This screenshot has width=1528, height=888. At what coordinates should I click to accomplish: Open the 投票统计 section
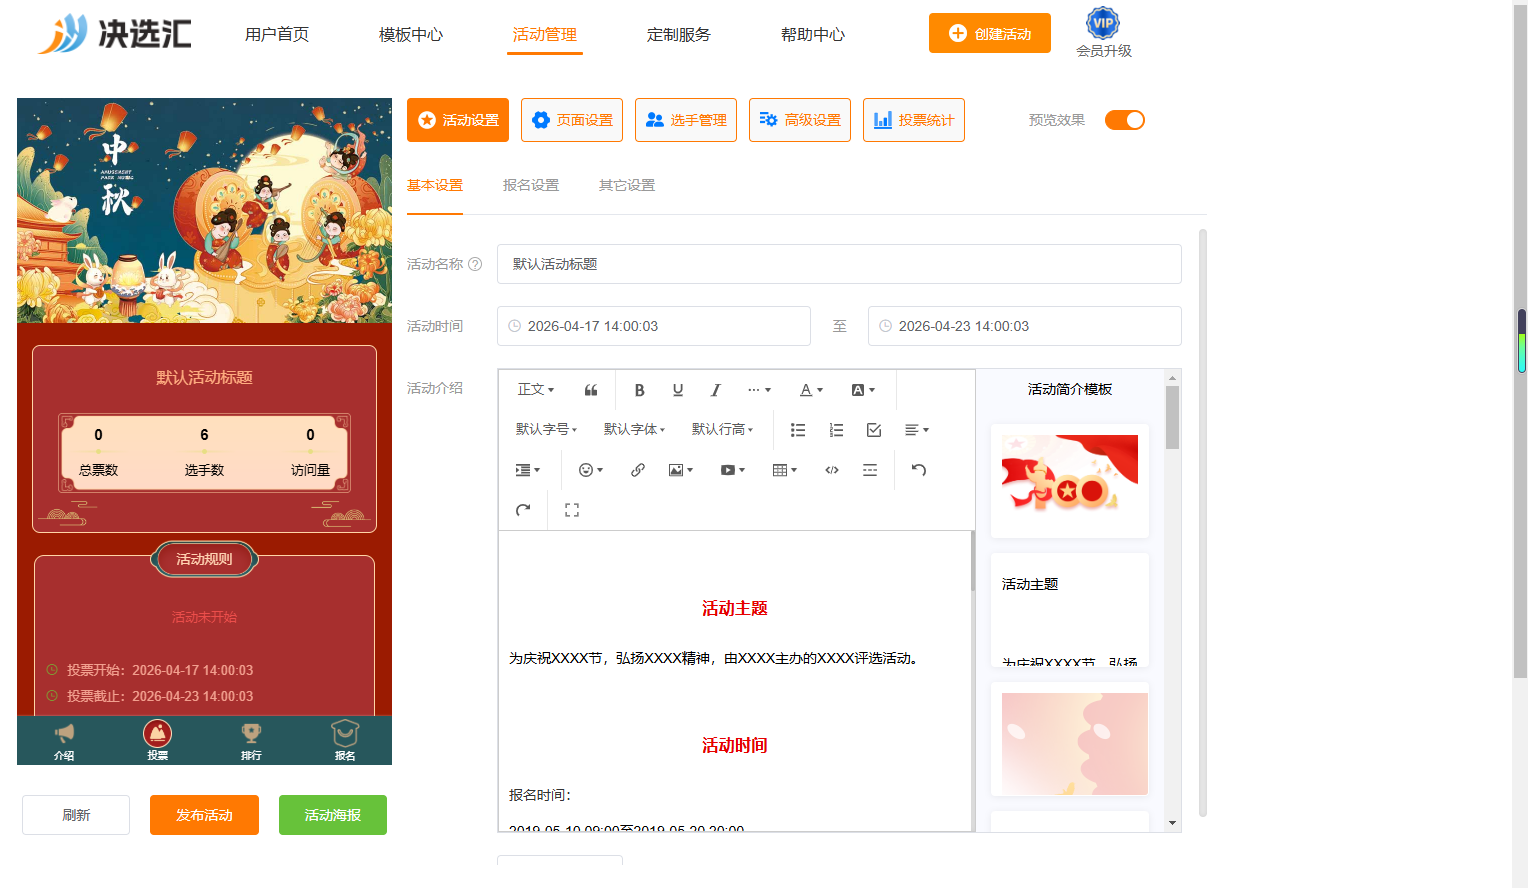tap(914, 120)
